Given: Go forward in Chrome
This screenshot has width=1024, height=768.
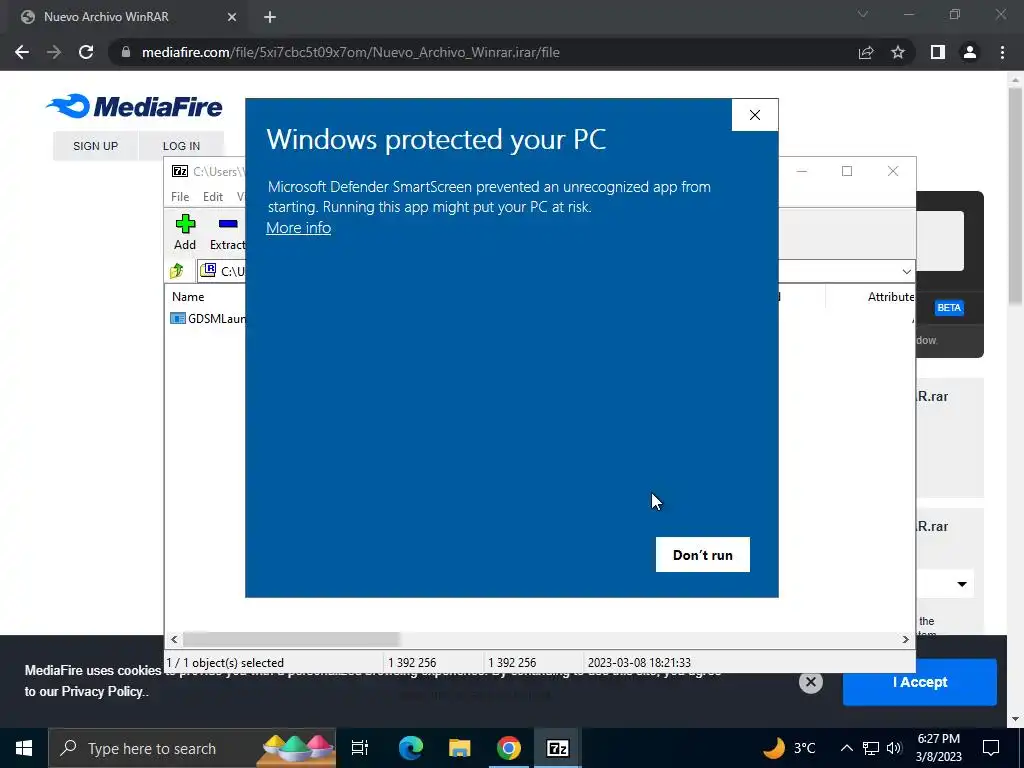Looking at the screenshot, I should (54, 52).
